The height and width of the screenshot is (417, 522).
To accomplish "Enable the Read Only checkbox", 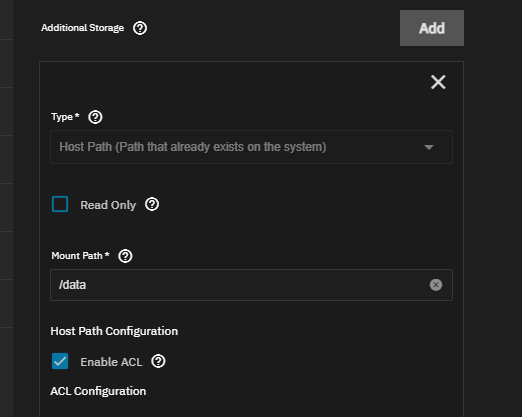I will click(60, 204).
